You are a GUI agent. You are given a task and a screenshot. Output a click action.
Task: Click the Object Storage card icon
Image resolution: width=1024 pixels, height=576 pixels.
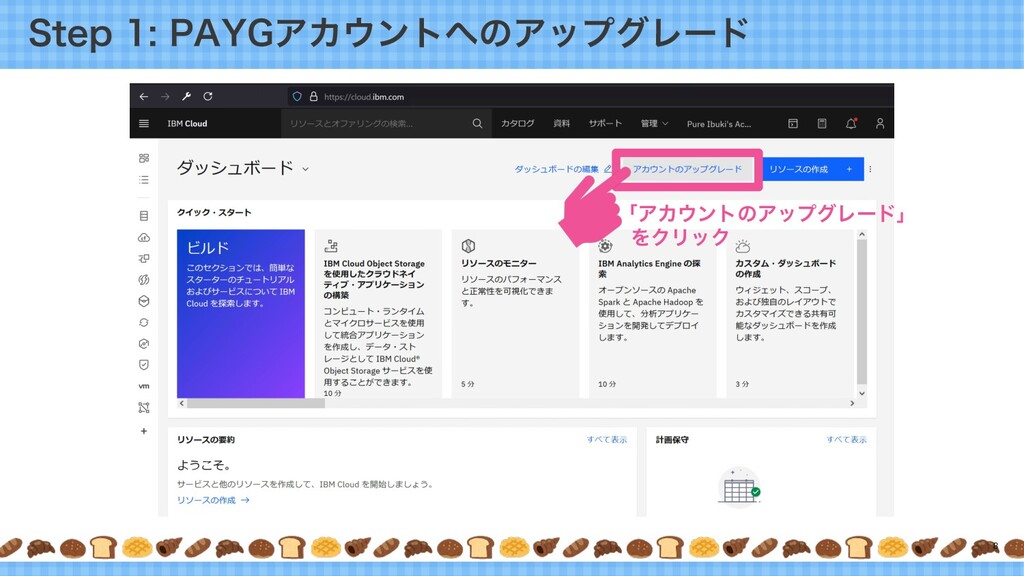click(x=331, y=246)
